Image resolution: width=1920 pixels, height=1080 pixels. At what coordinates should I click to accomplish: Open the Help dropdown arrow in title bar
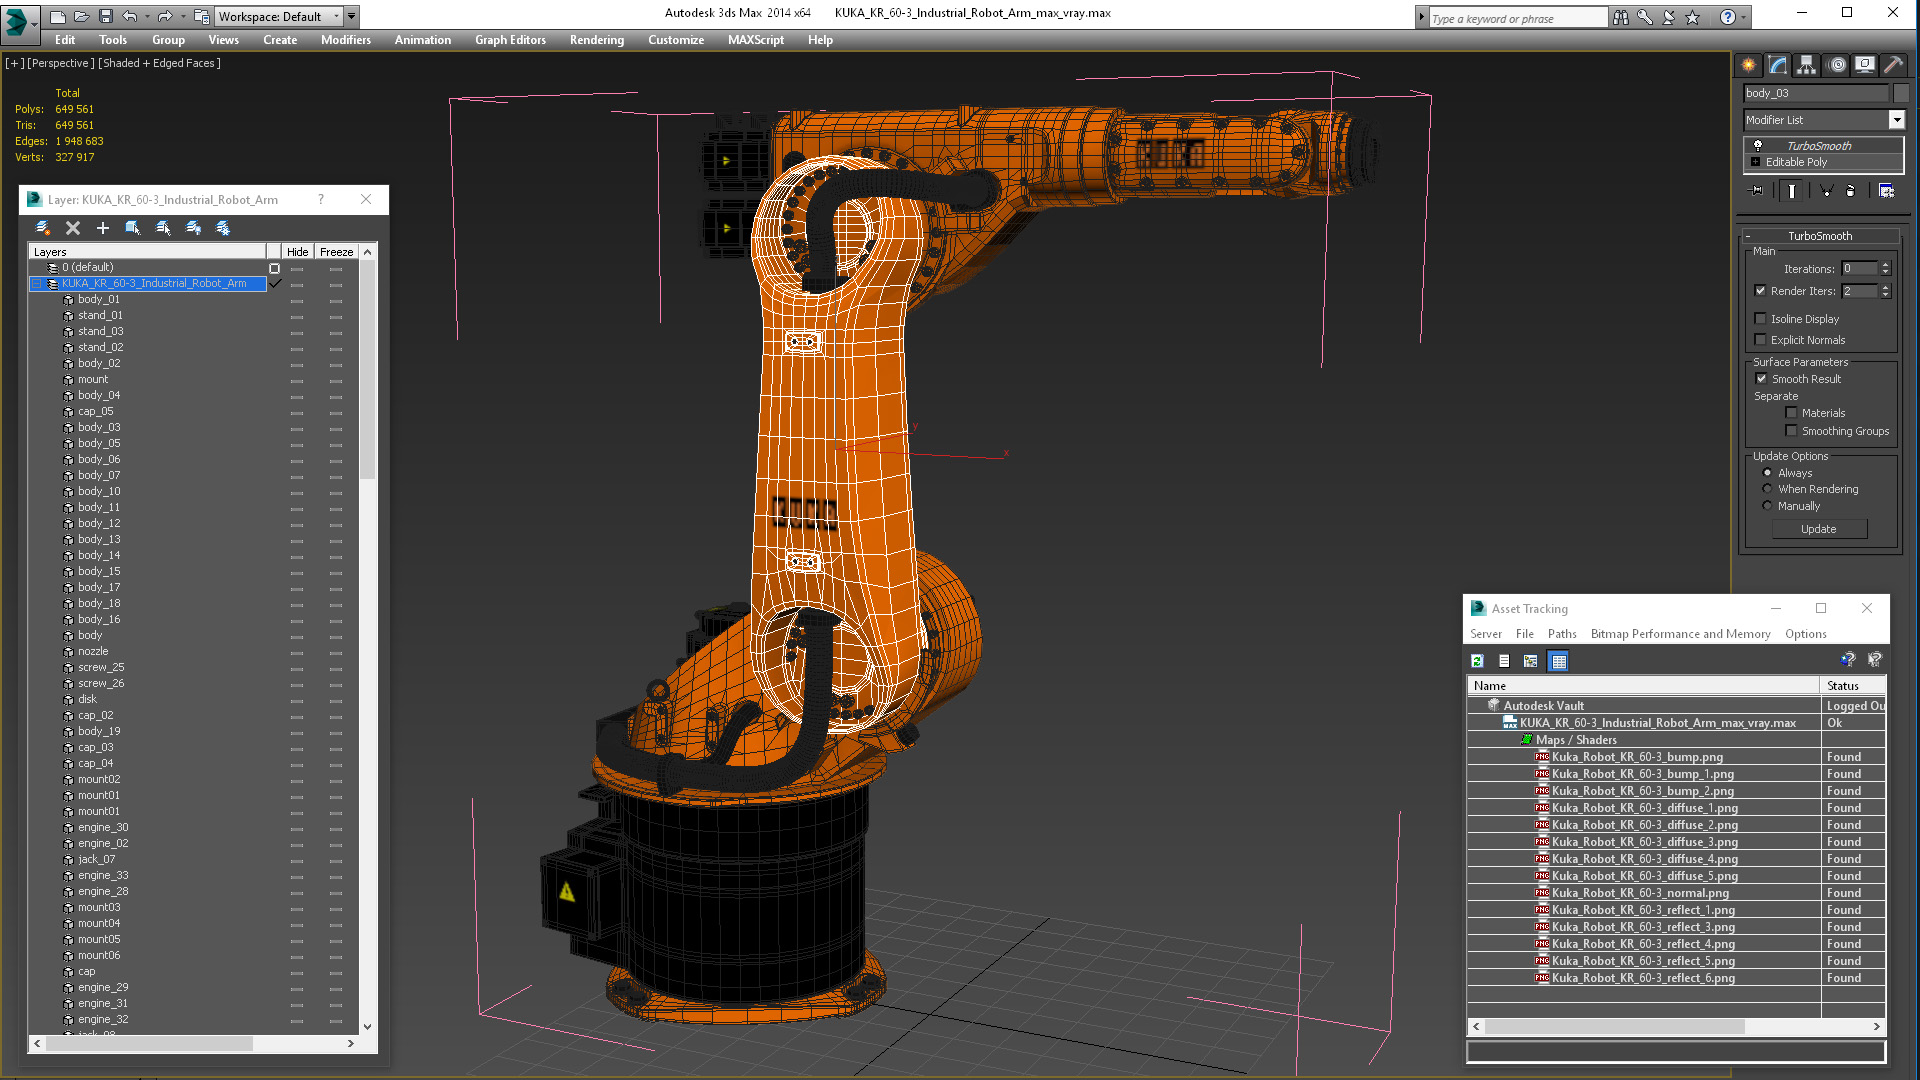(1743, 17)
